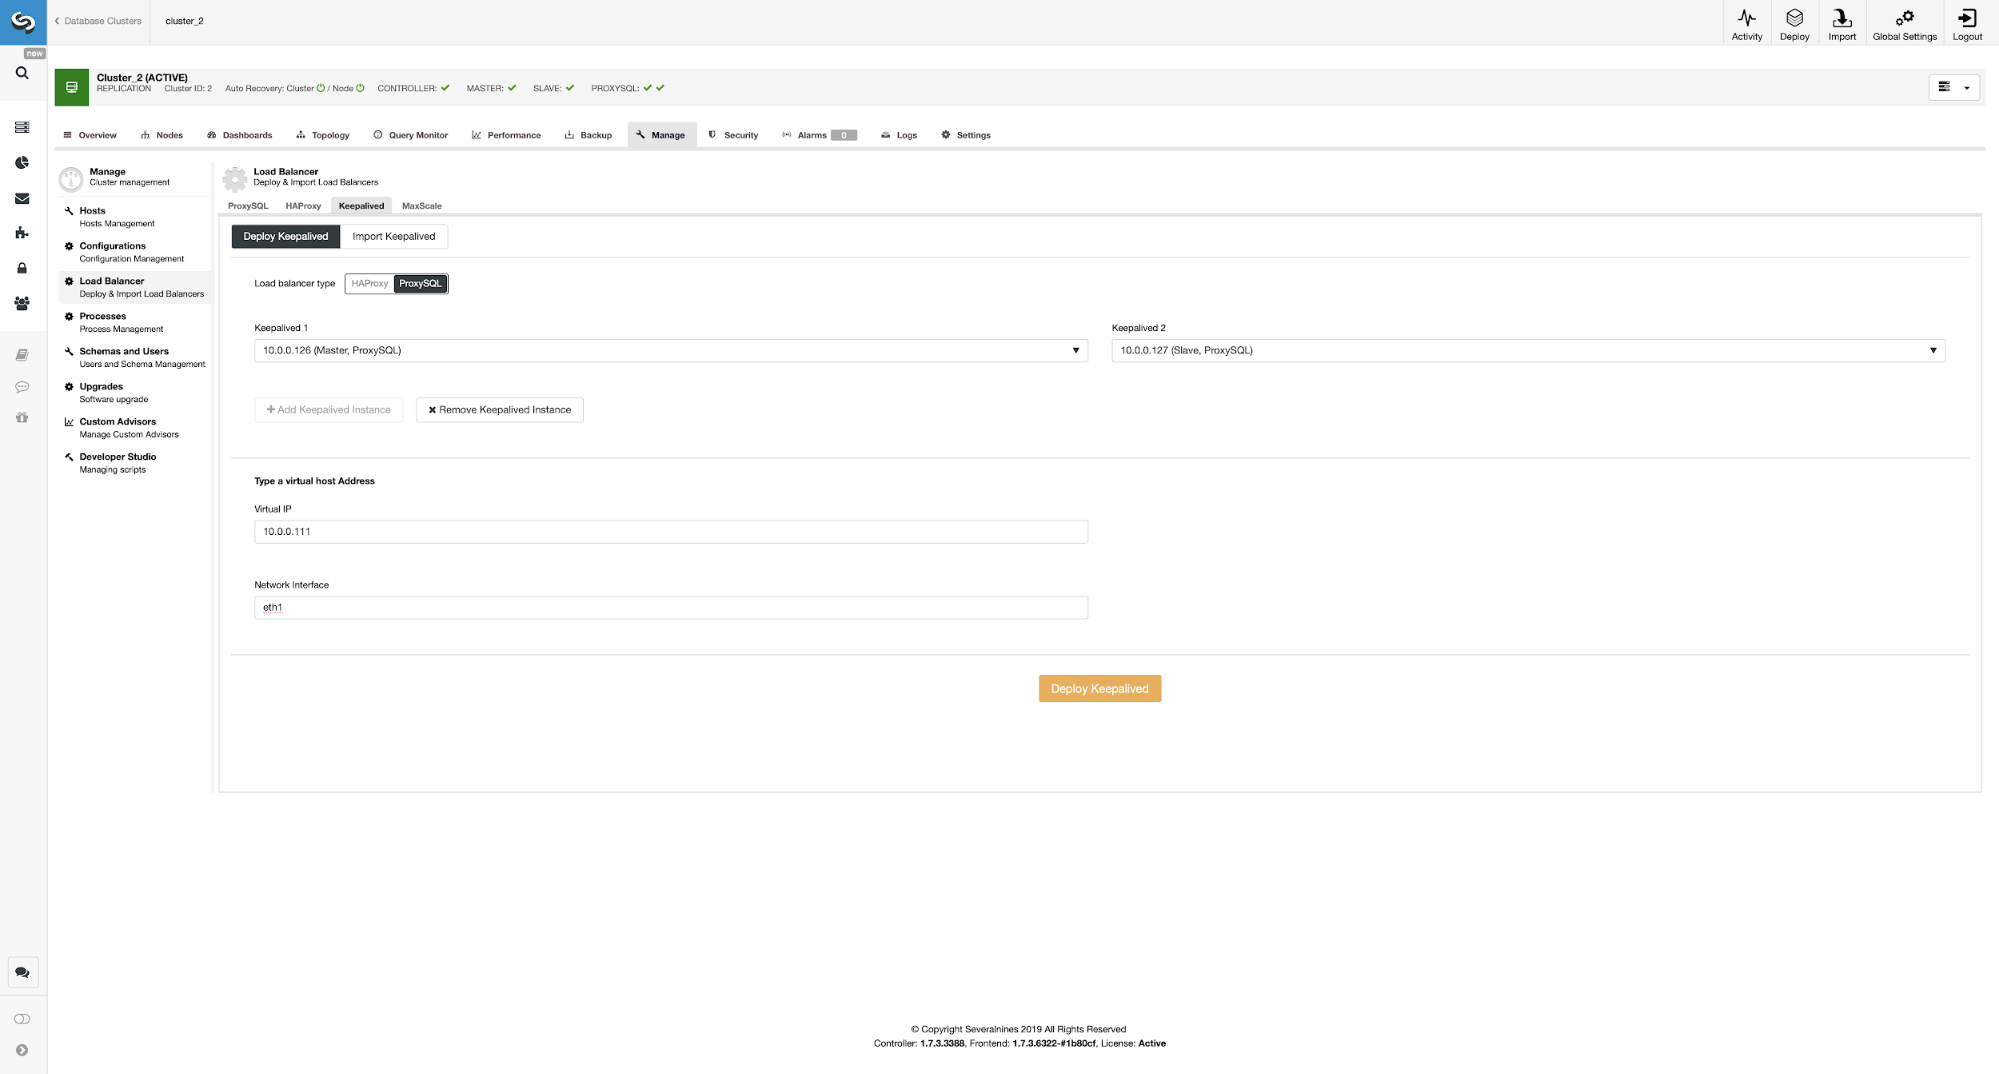This screenshot has width=1999, height=1074.
Task: Select the MaxScale sub-tab
Action: tap(422, 206)
